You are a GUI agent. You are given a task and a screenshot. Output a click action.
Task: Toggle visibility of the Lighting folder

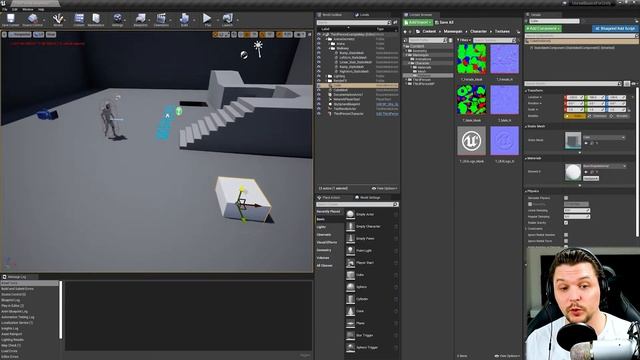click(x=319, y=76)
